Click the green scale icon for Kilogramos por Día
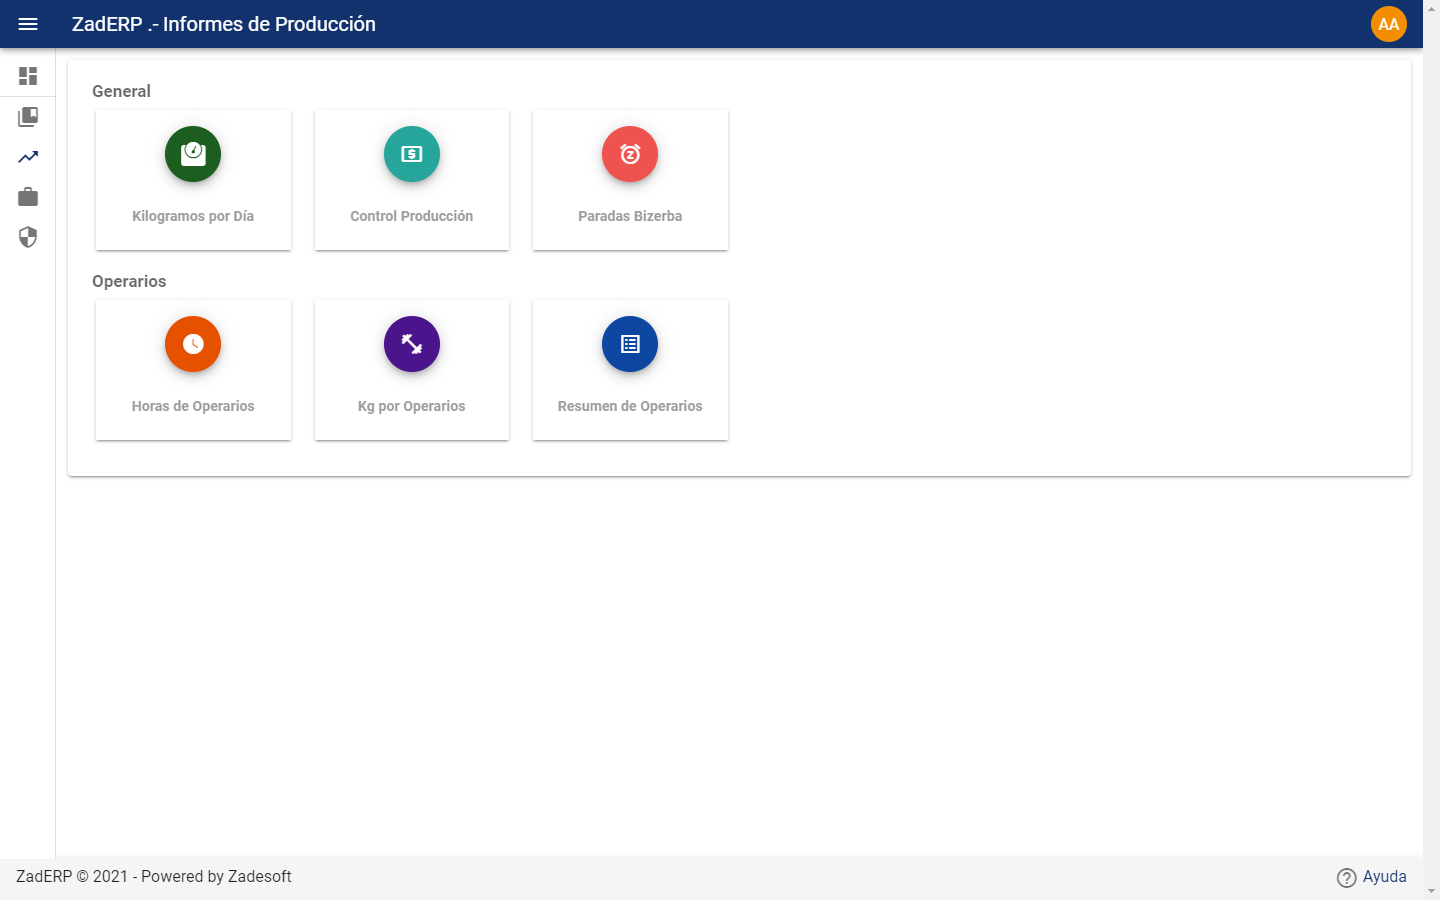The width and height of the screenshot is (1440, 900). click(193, 154)
